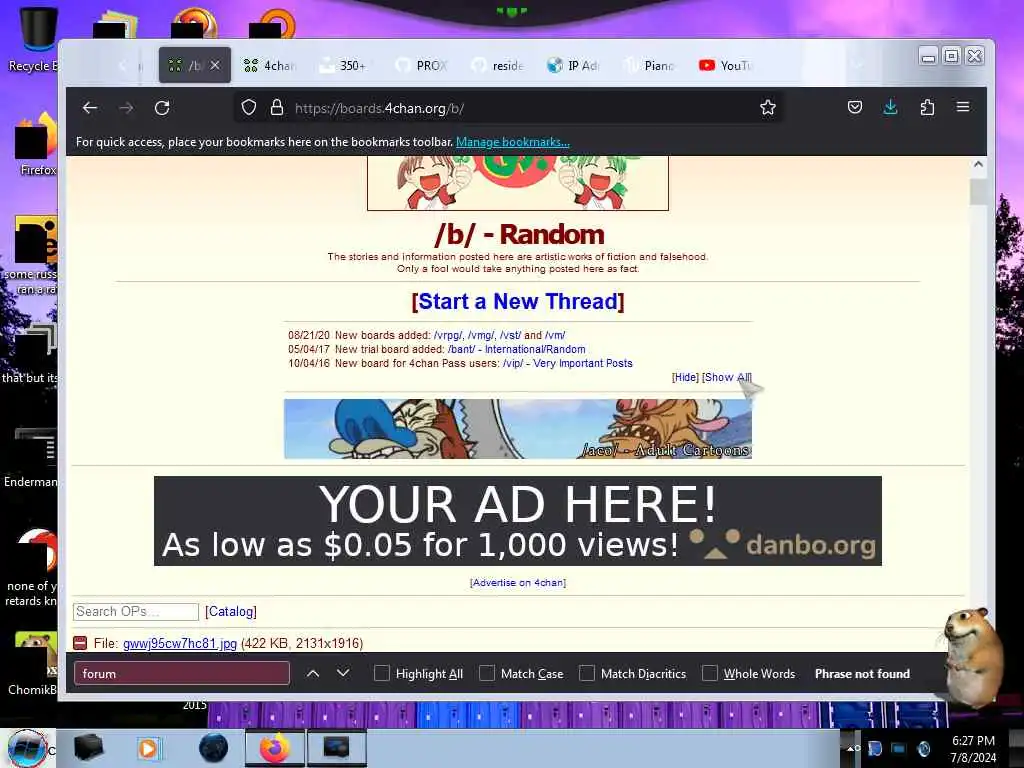Screen dimensions: 1024x768
Task: Open file gwwj95cw7hc81.jpg link
Action: (x=180, y=643)
